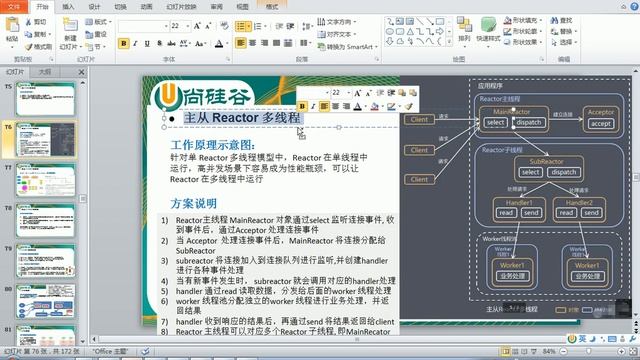Image resolution: width=640 pixels, height=360 pixels.
Task: Click the Paste (粘贴) icon
Action: (12, 25)
